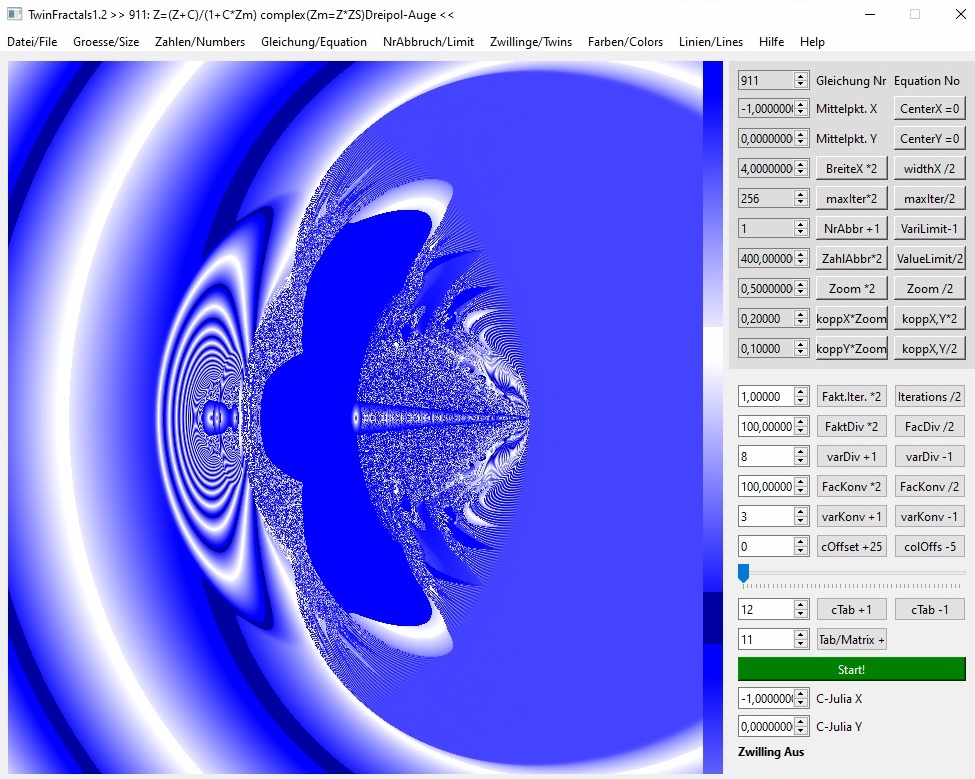Click the NrAbbr +1 button

(851, 228)
